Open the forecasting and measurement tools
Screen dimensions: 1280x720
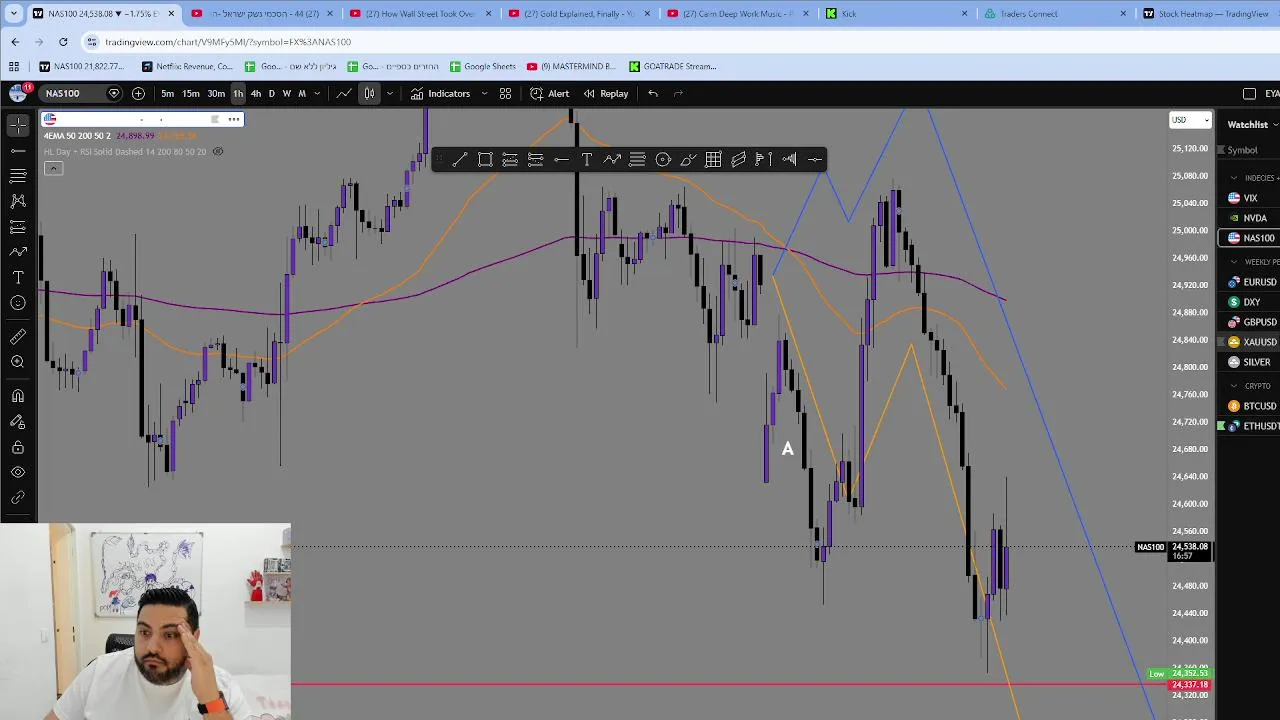point(18,227)
